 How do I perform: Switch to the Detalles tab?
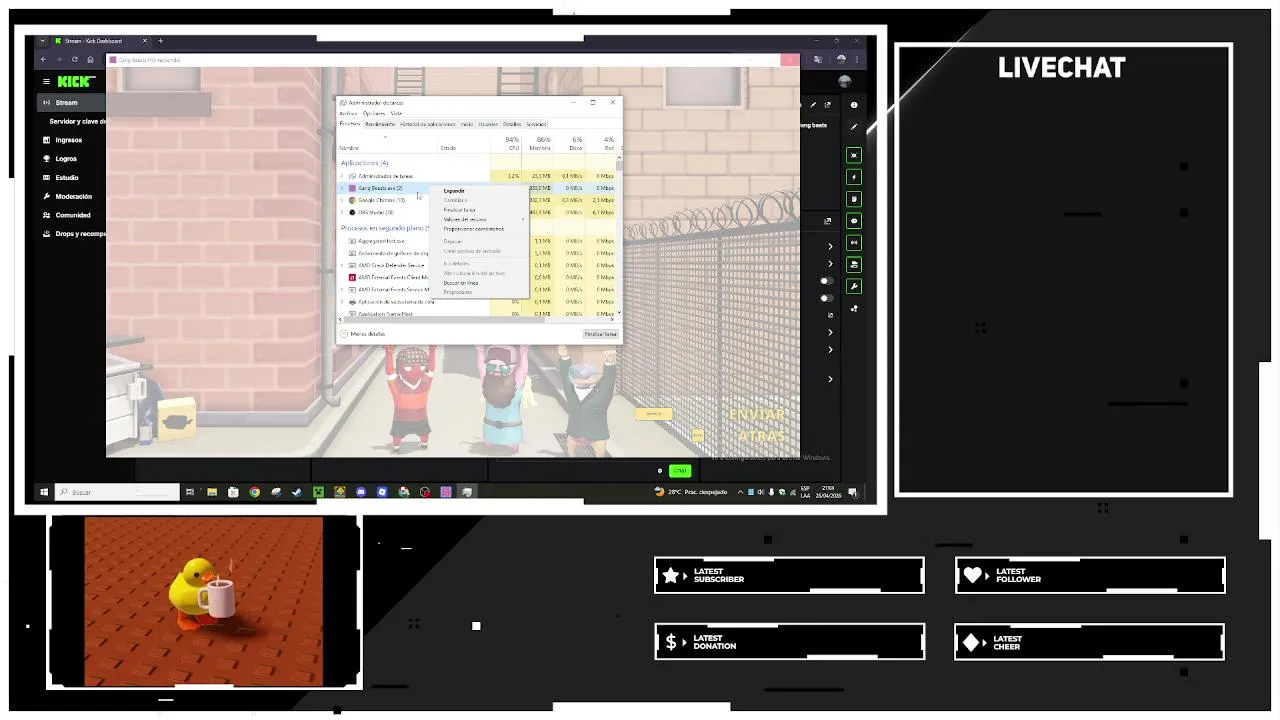[x=512, y=124]
